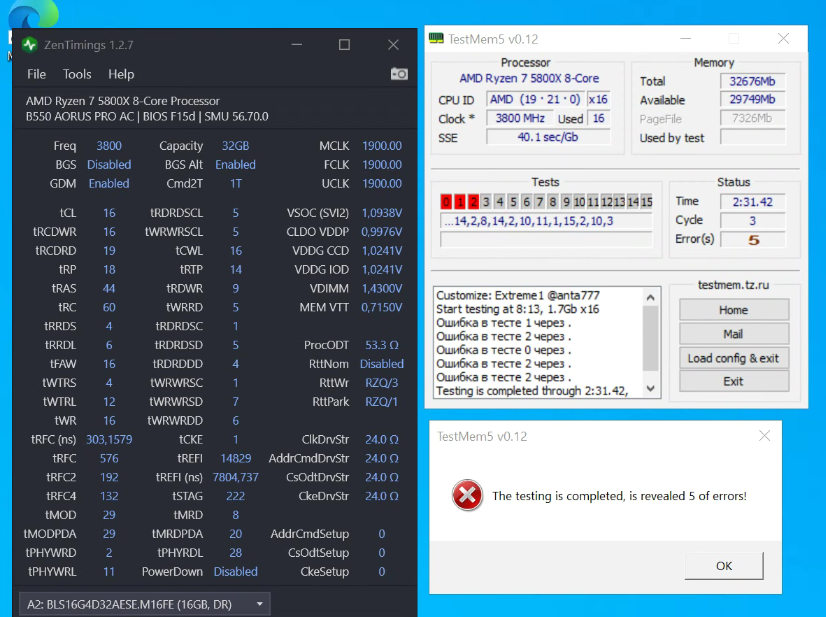Click the PageFile value 7326Mb
826x617 pixels.
coord(752,119)
